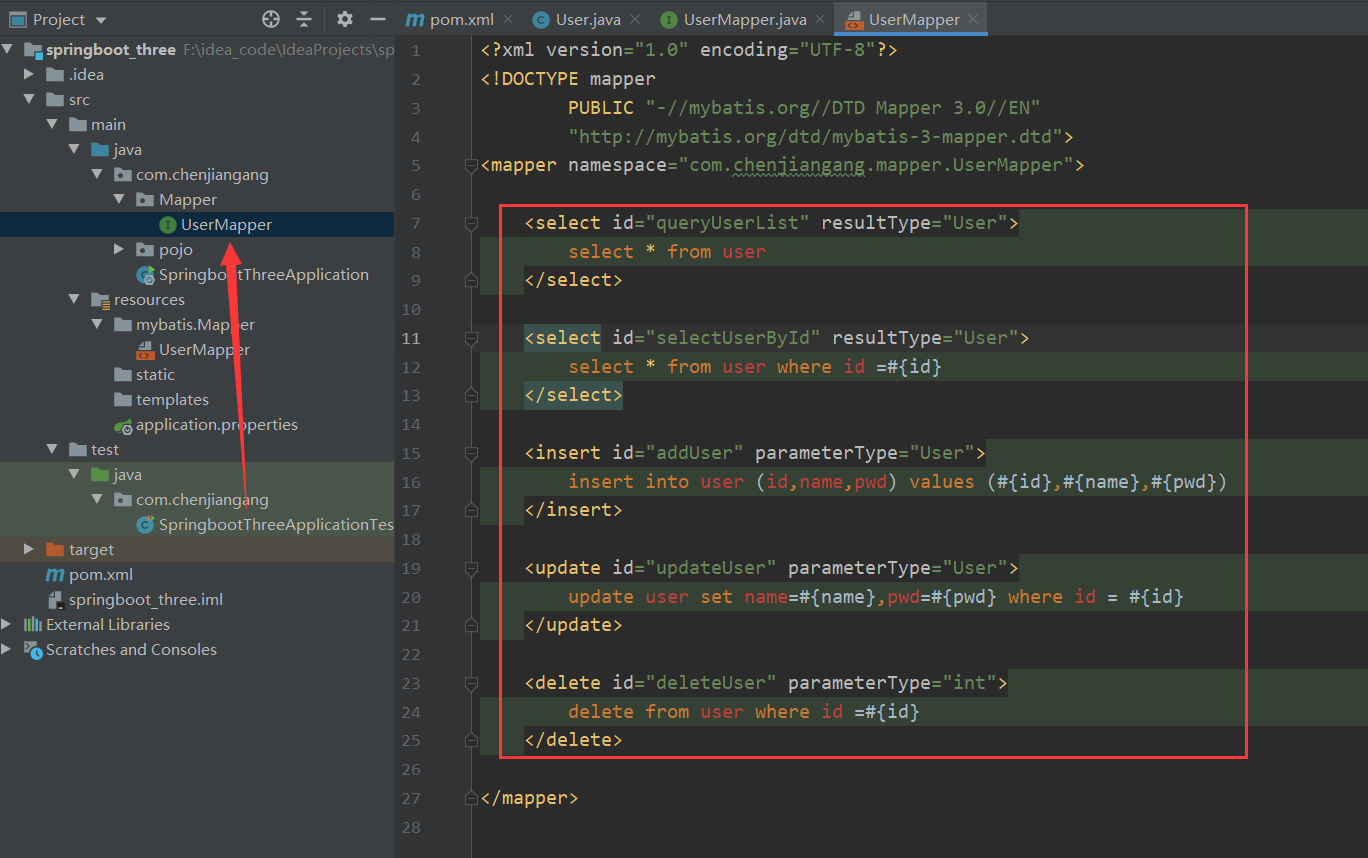Fold the updateUser update block
The width and height of the screenshot is (1368, 858).
coord(471,569)
